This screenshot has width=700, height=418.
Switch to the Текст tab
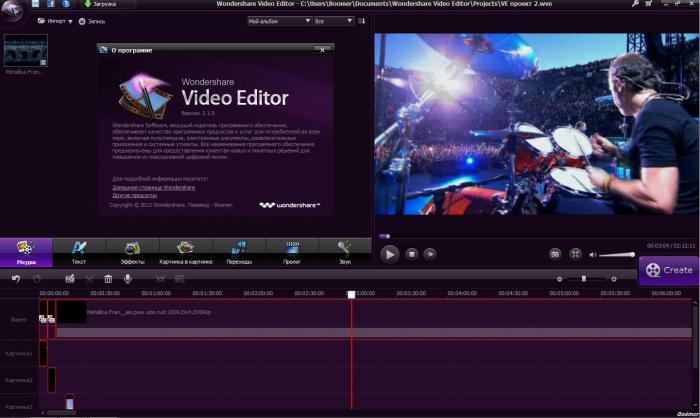click(79, 253)
